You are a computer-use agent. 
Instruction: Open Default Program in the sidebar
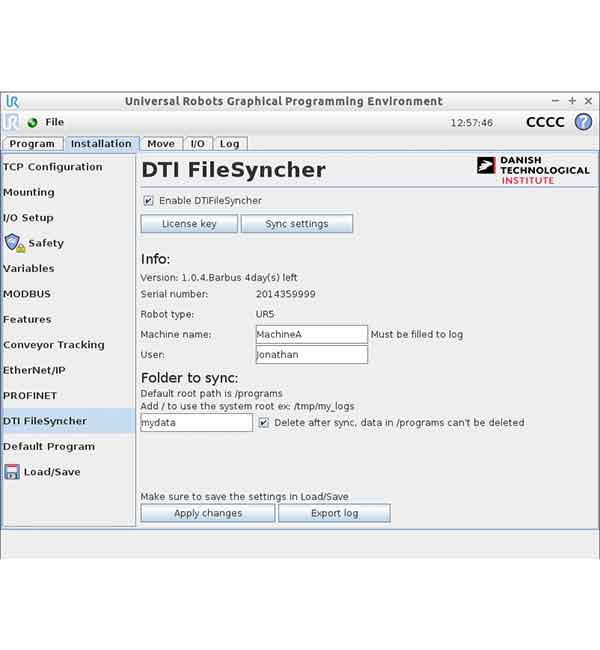(x=68, y=446)
